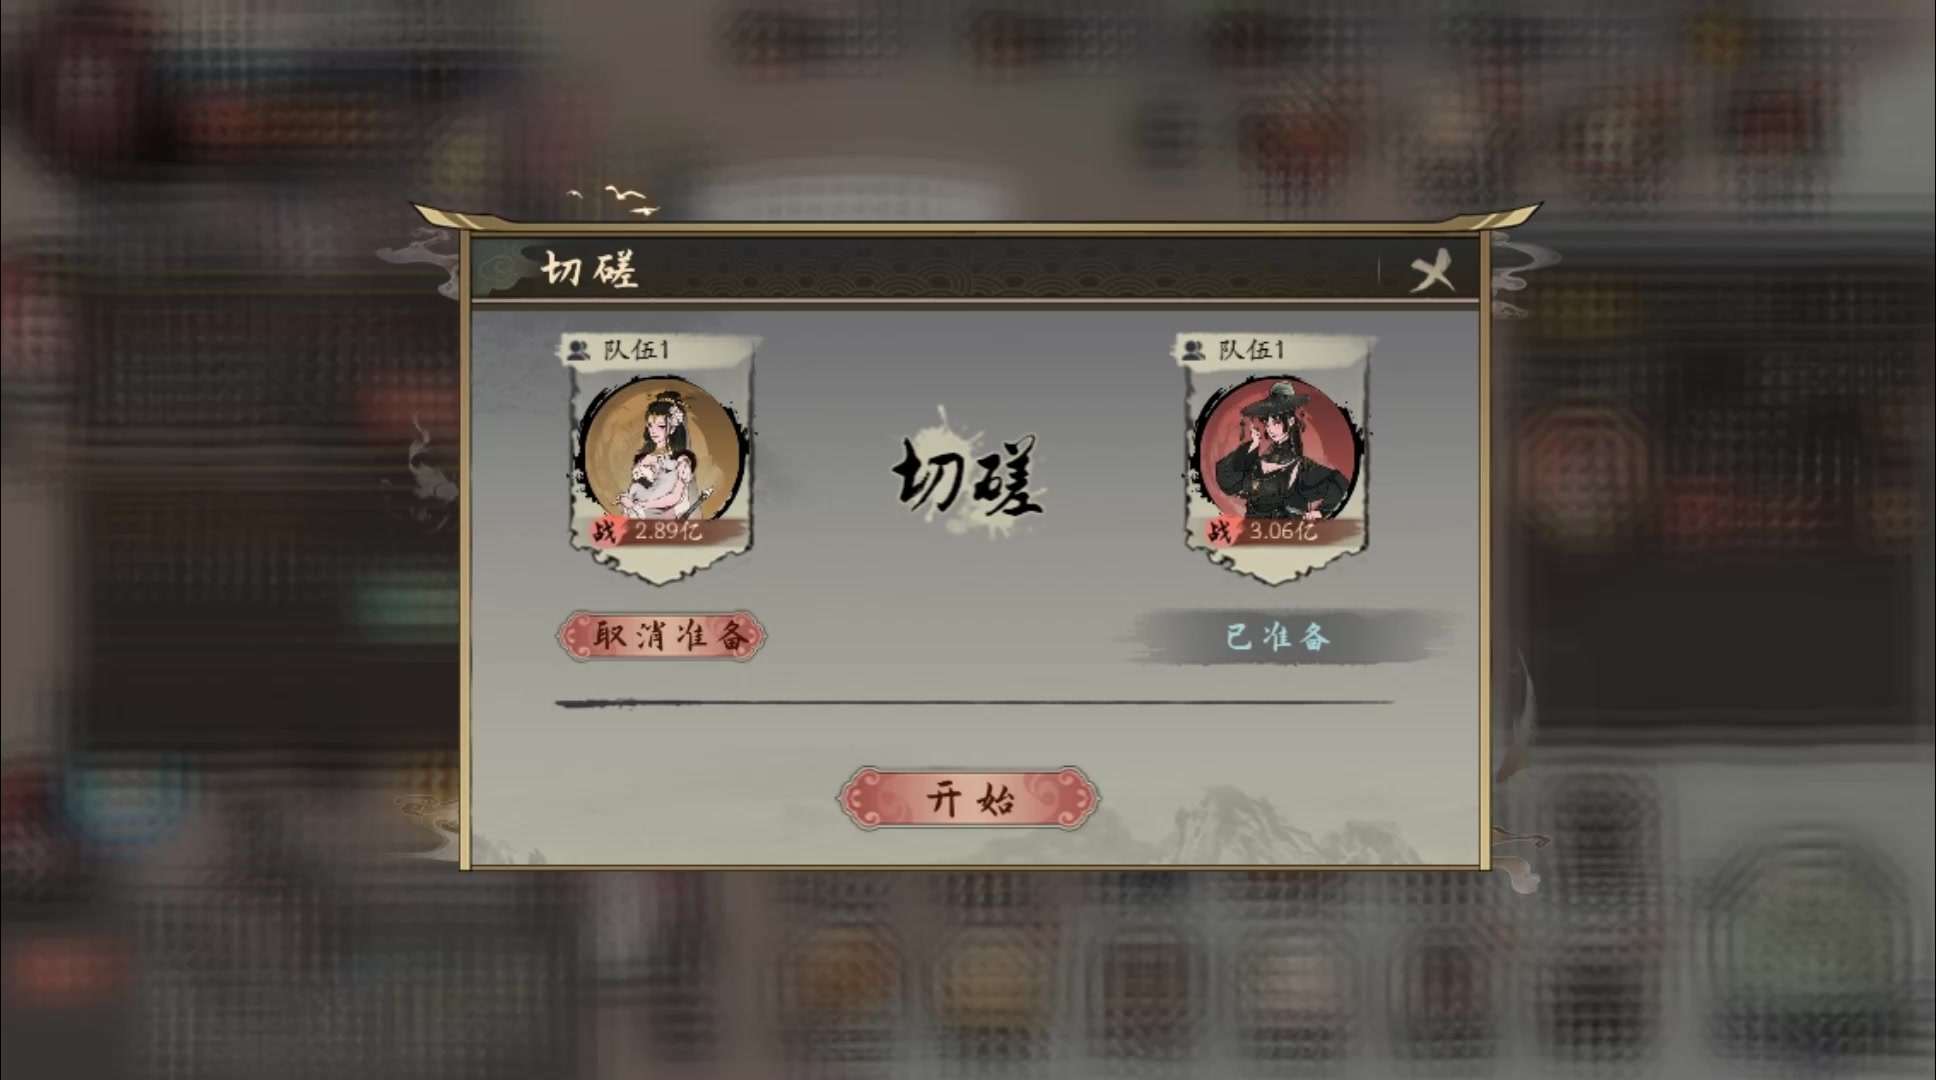Click people icon beside right 队伍1
The height and width of the screenshot is (1080, 1936).
point(1194,350)
